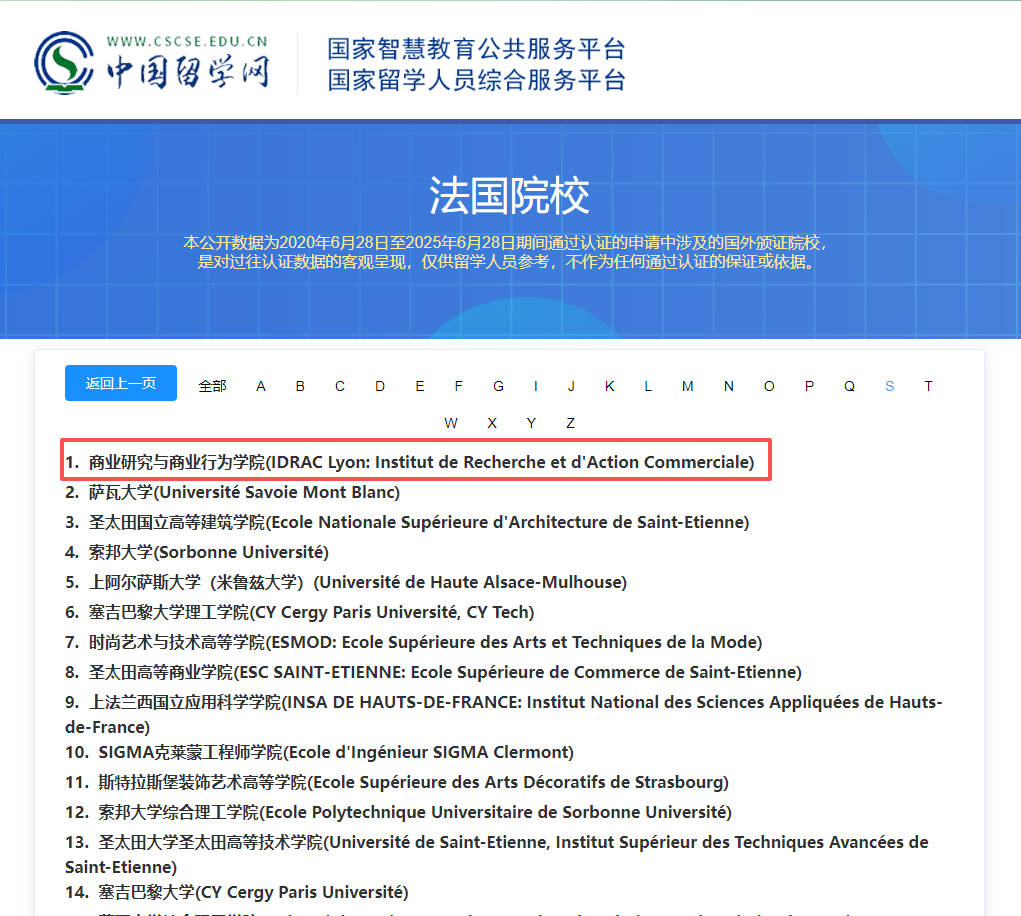The image size is (1021, 916).
Task: Filter institutions by letter Z
Action: pyautogui.click(x=570, y=422)
